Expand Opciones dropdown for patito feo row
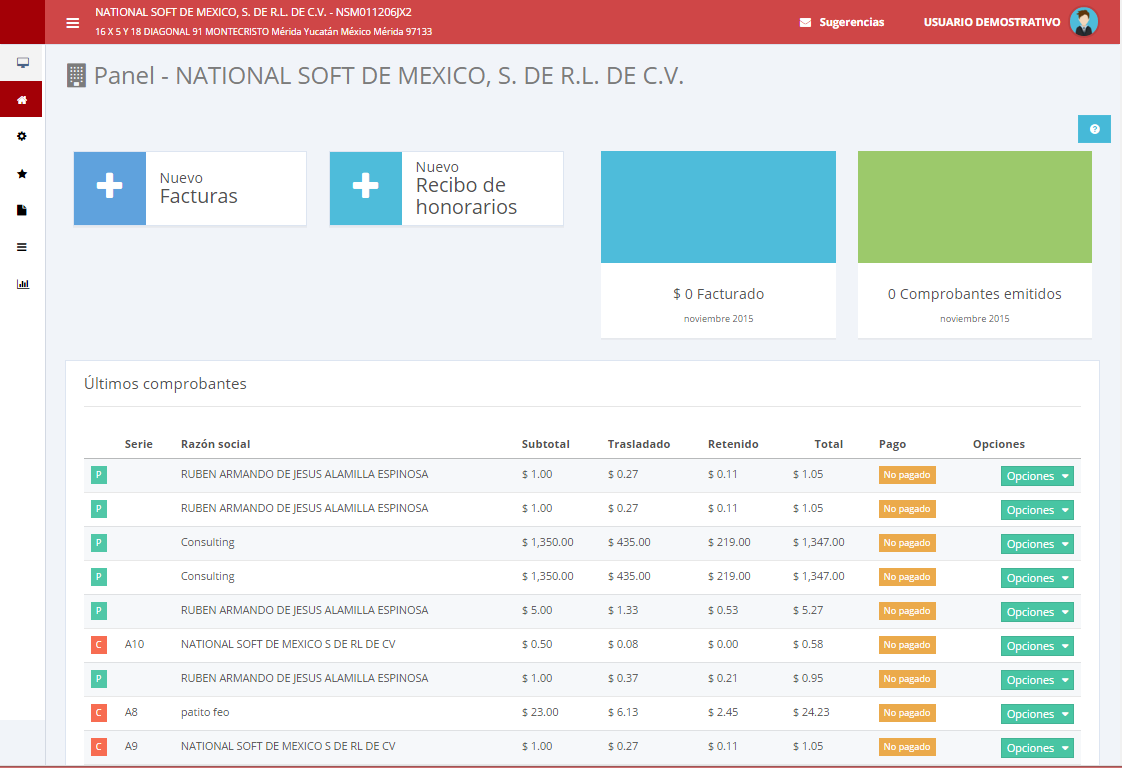The image size is (1122, 768). pos(1037,714)
